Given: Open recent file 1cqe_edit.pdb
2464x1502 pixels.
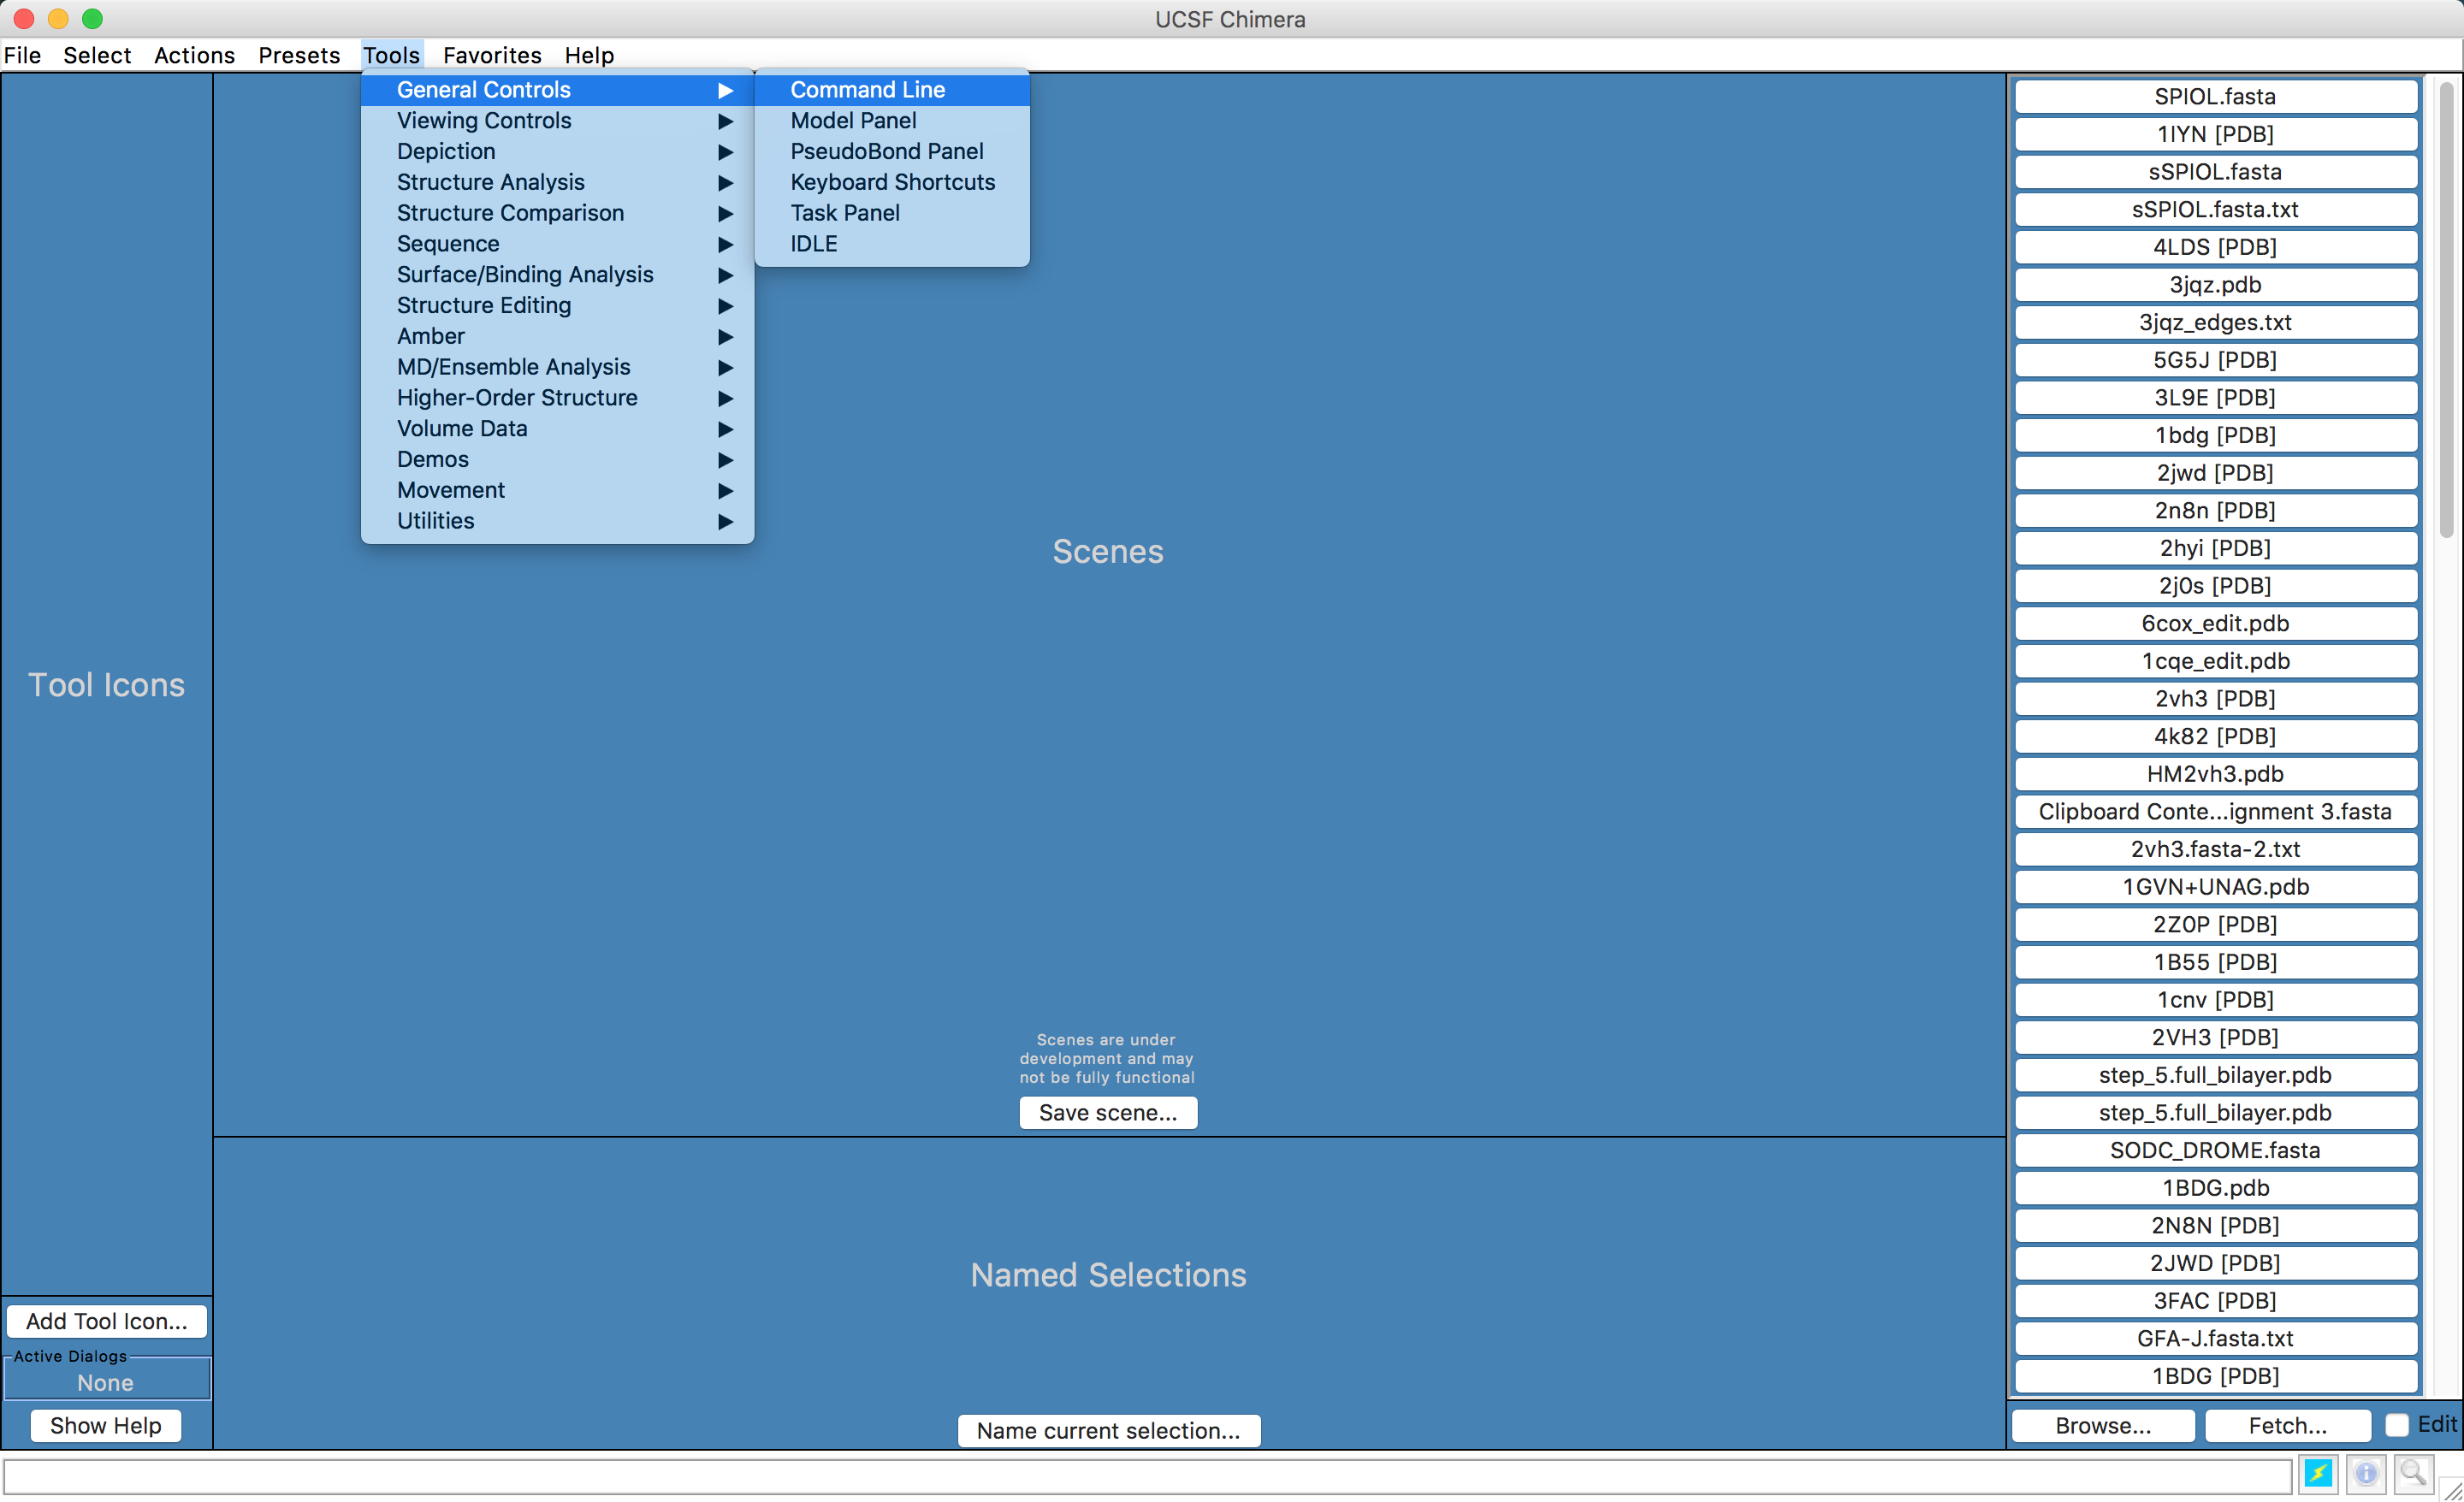Looking at the screenshot, I should pos(2215,661).
